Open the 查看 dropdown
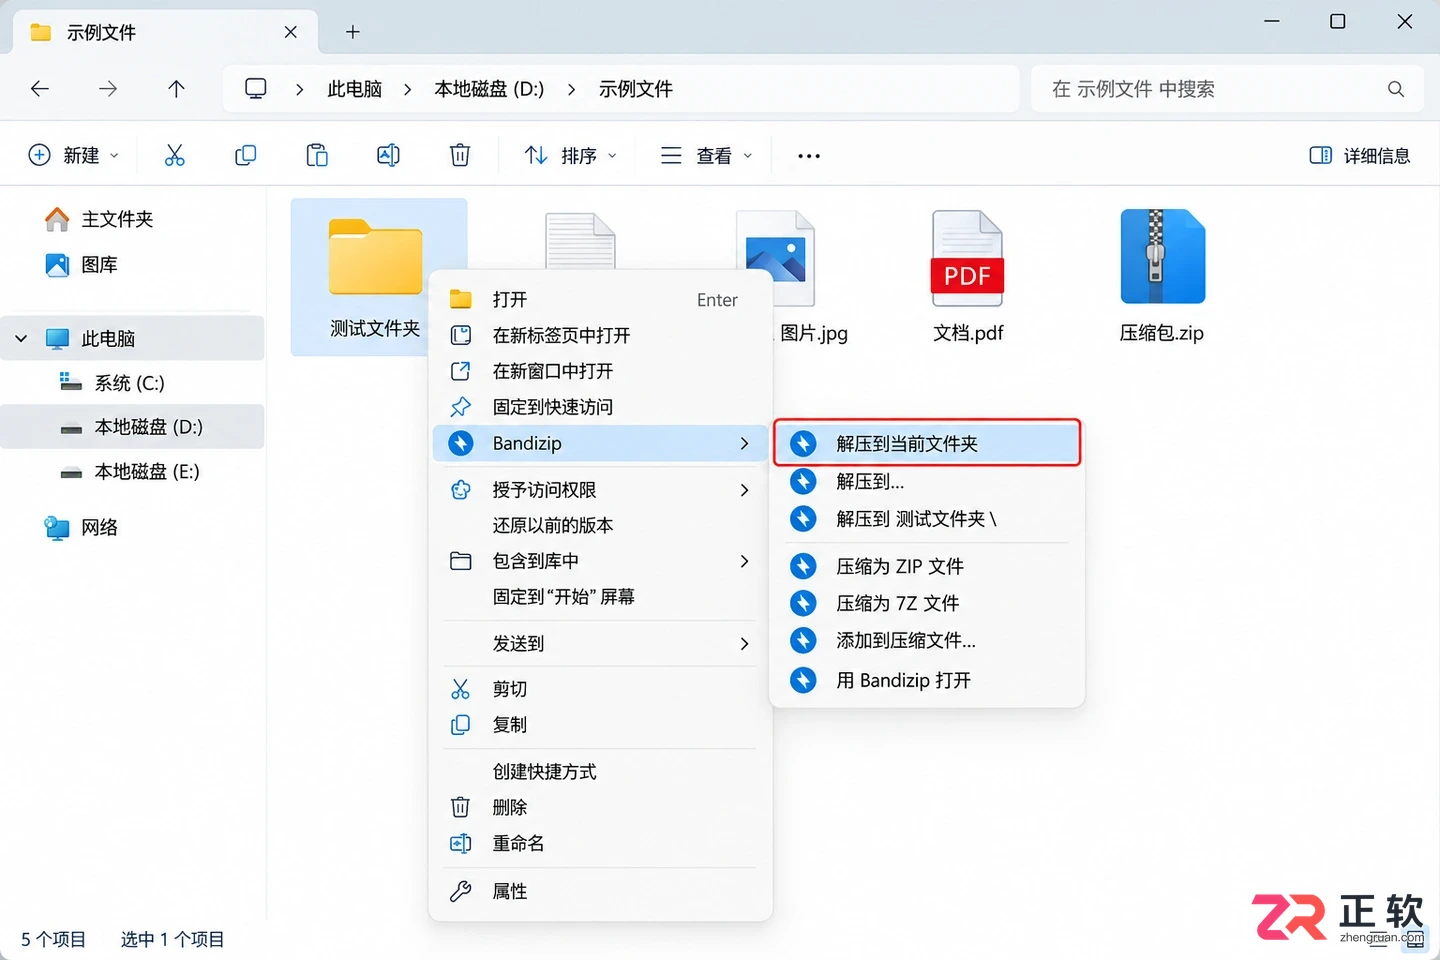The width and height of the screenshot is (1440, 960). (x=706, y=155)
